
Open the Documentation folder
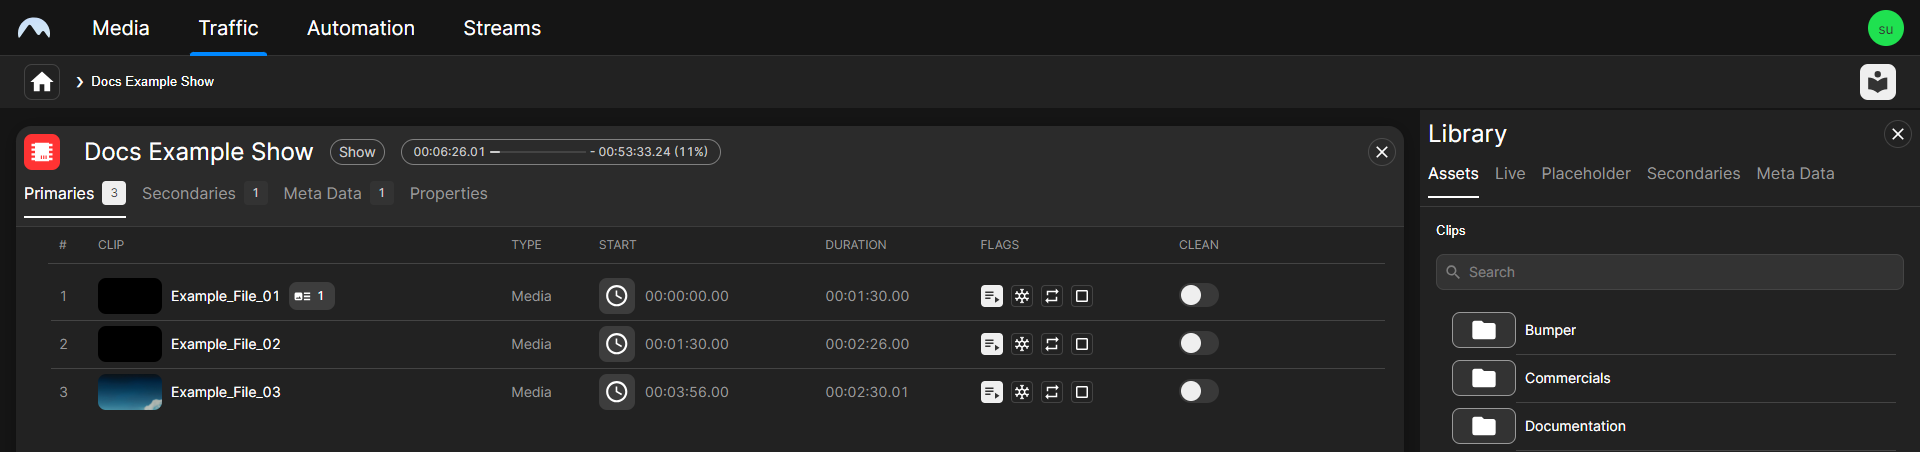[1484, 426]
